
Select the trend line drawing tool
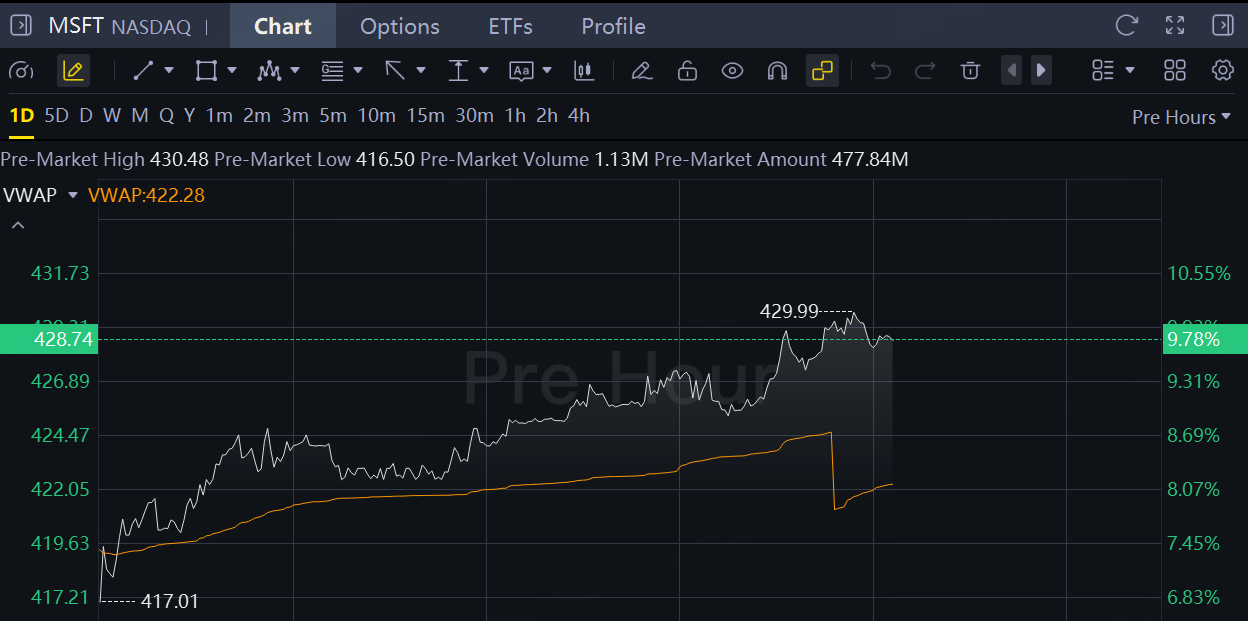click(x=143, y=70)
